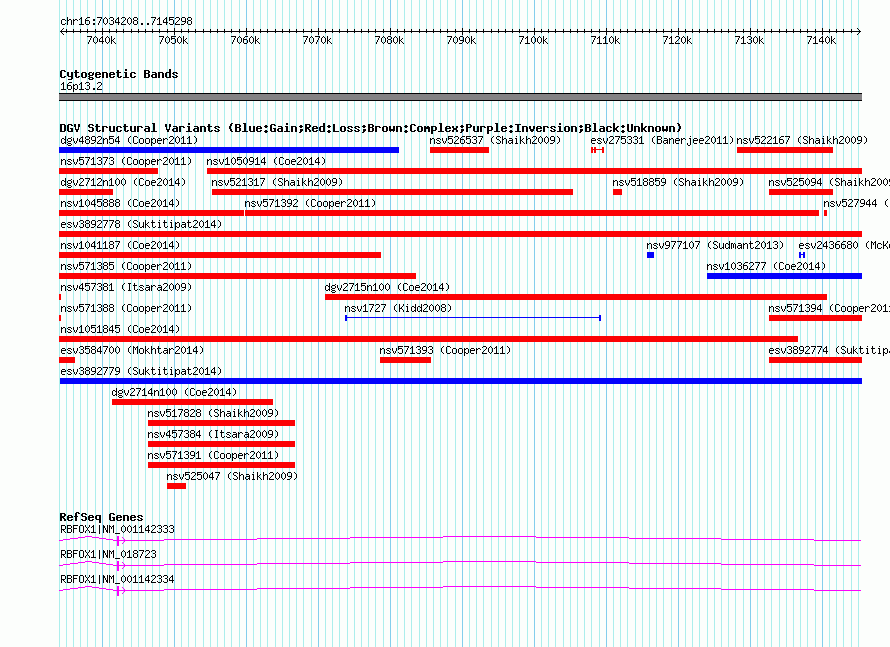This screenshot has width=890, height=647.
Task: Click the nsv571373 (Cooper2011) label
Action: [x=126, y=161]
